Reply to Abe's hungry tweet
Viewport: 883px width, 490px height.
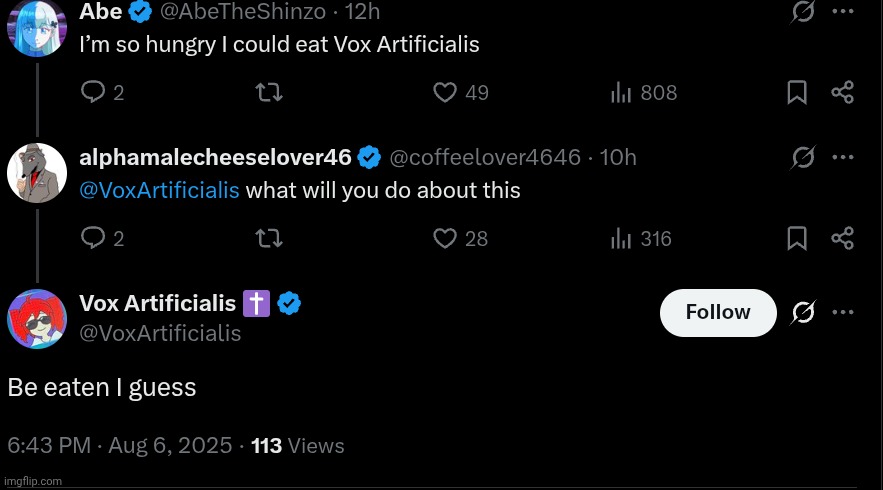click(x=93, y=93)
